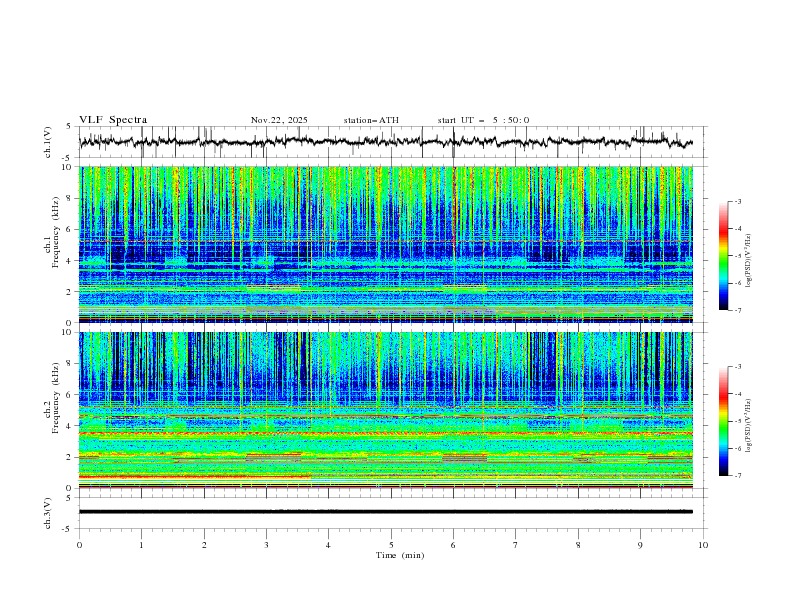Click the "4" kHz tick of the ch.1 spectrogram
Viewport: 792px width, 612px height.
click(x=70, y=261)
